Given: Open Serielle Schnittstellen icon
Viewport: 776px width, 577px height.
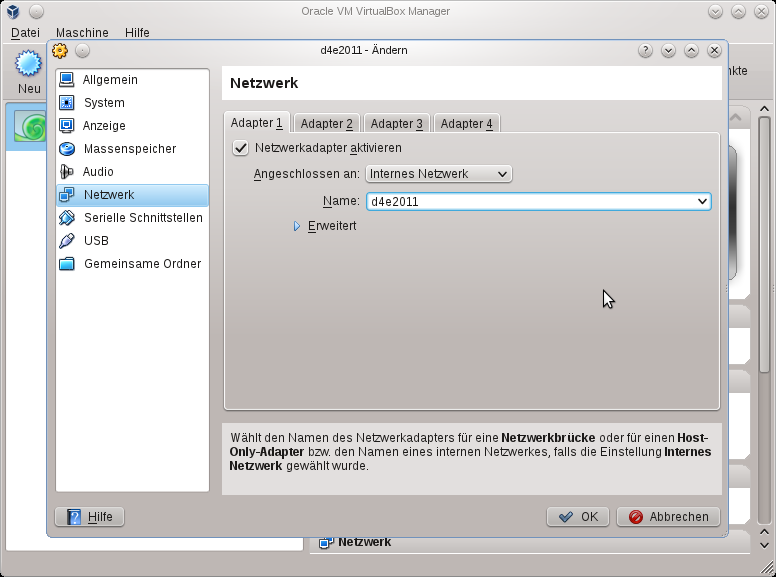Looking at the screenshot, I should 66,218.
